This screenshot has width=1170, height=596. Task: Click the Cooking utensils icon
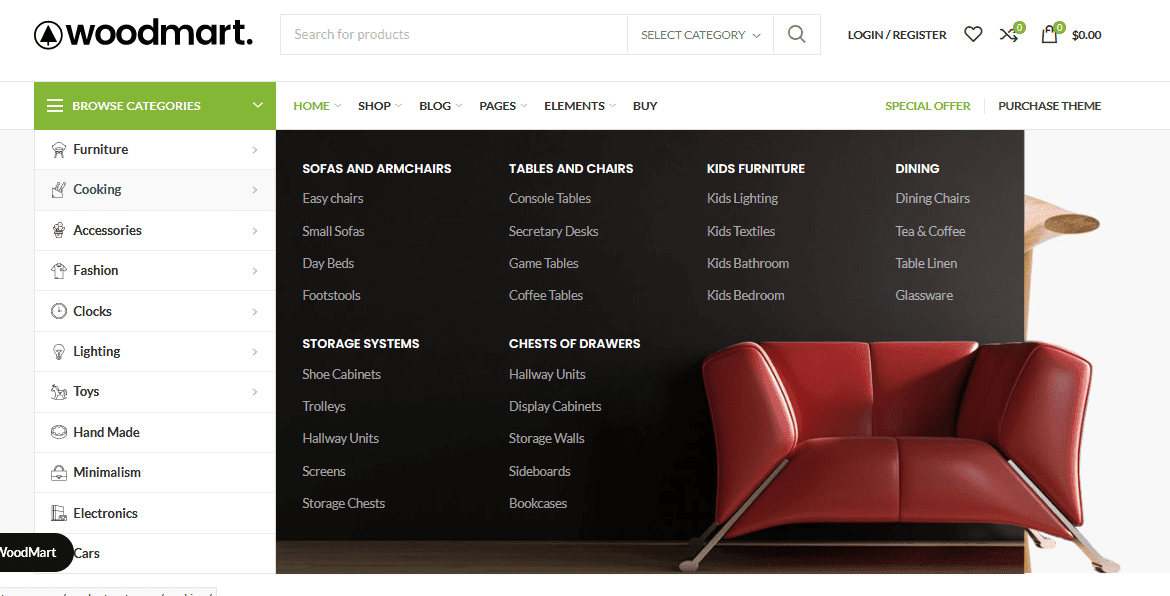58,189
